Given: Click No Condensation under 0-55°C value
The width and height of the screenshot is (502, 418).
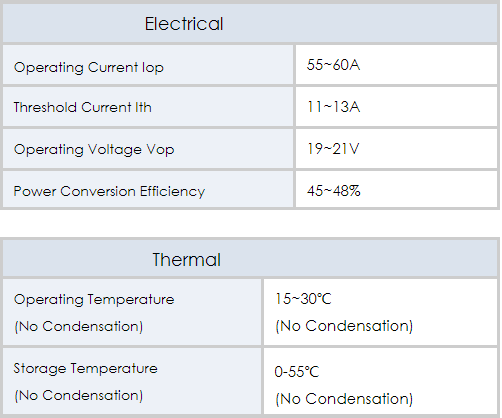Looking at the screenshot, I should point(344,399).
